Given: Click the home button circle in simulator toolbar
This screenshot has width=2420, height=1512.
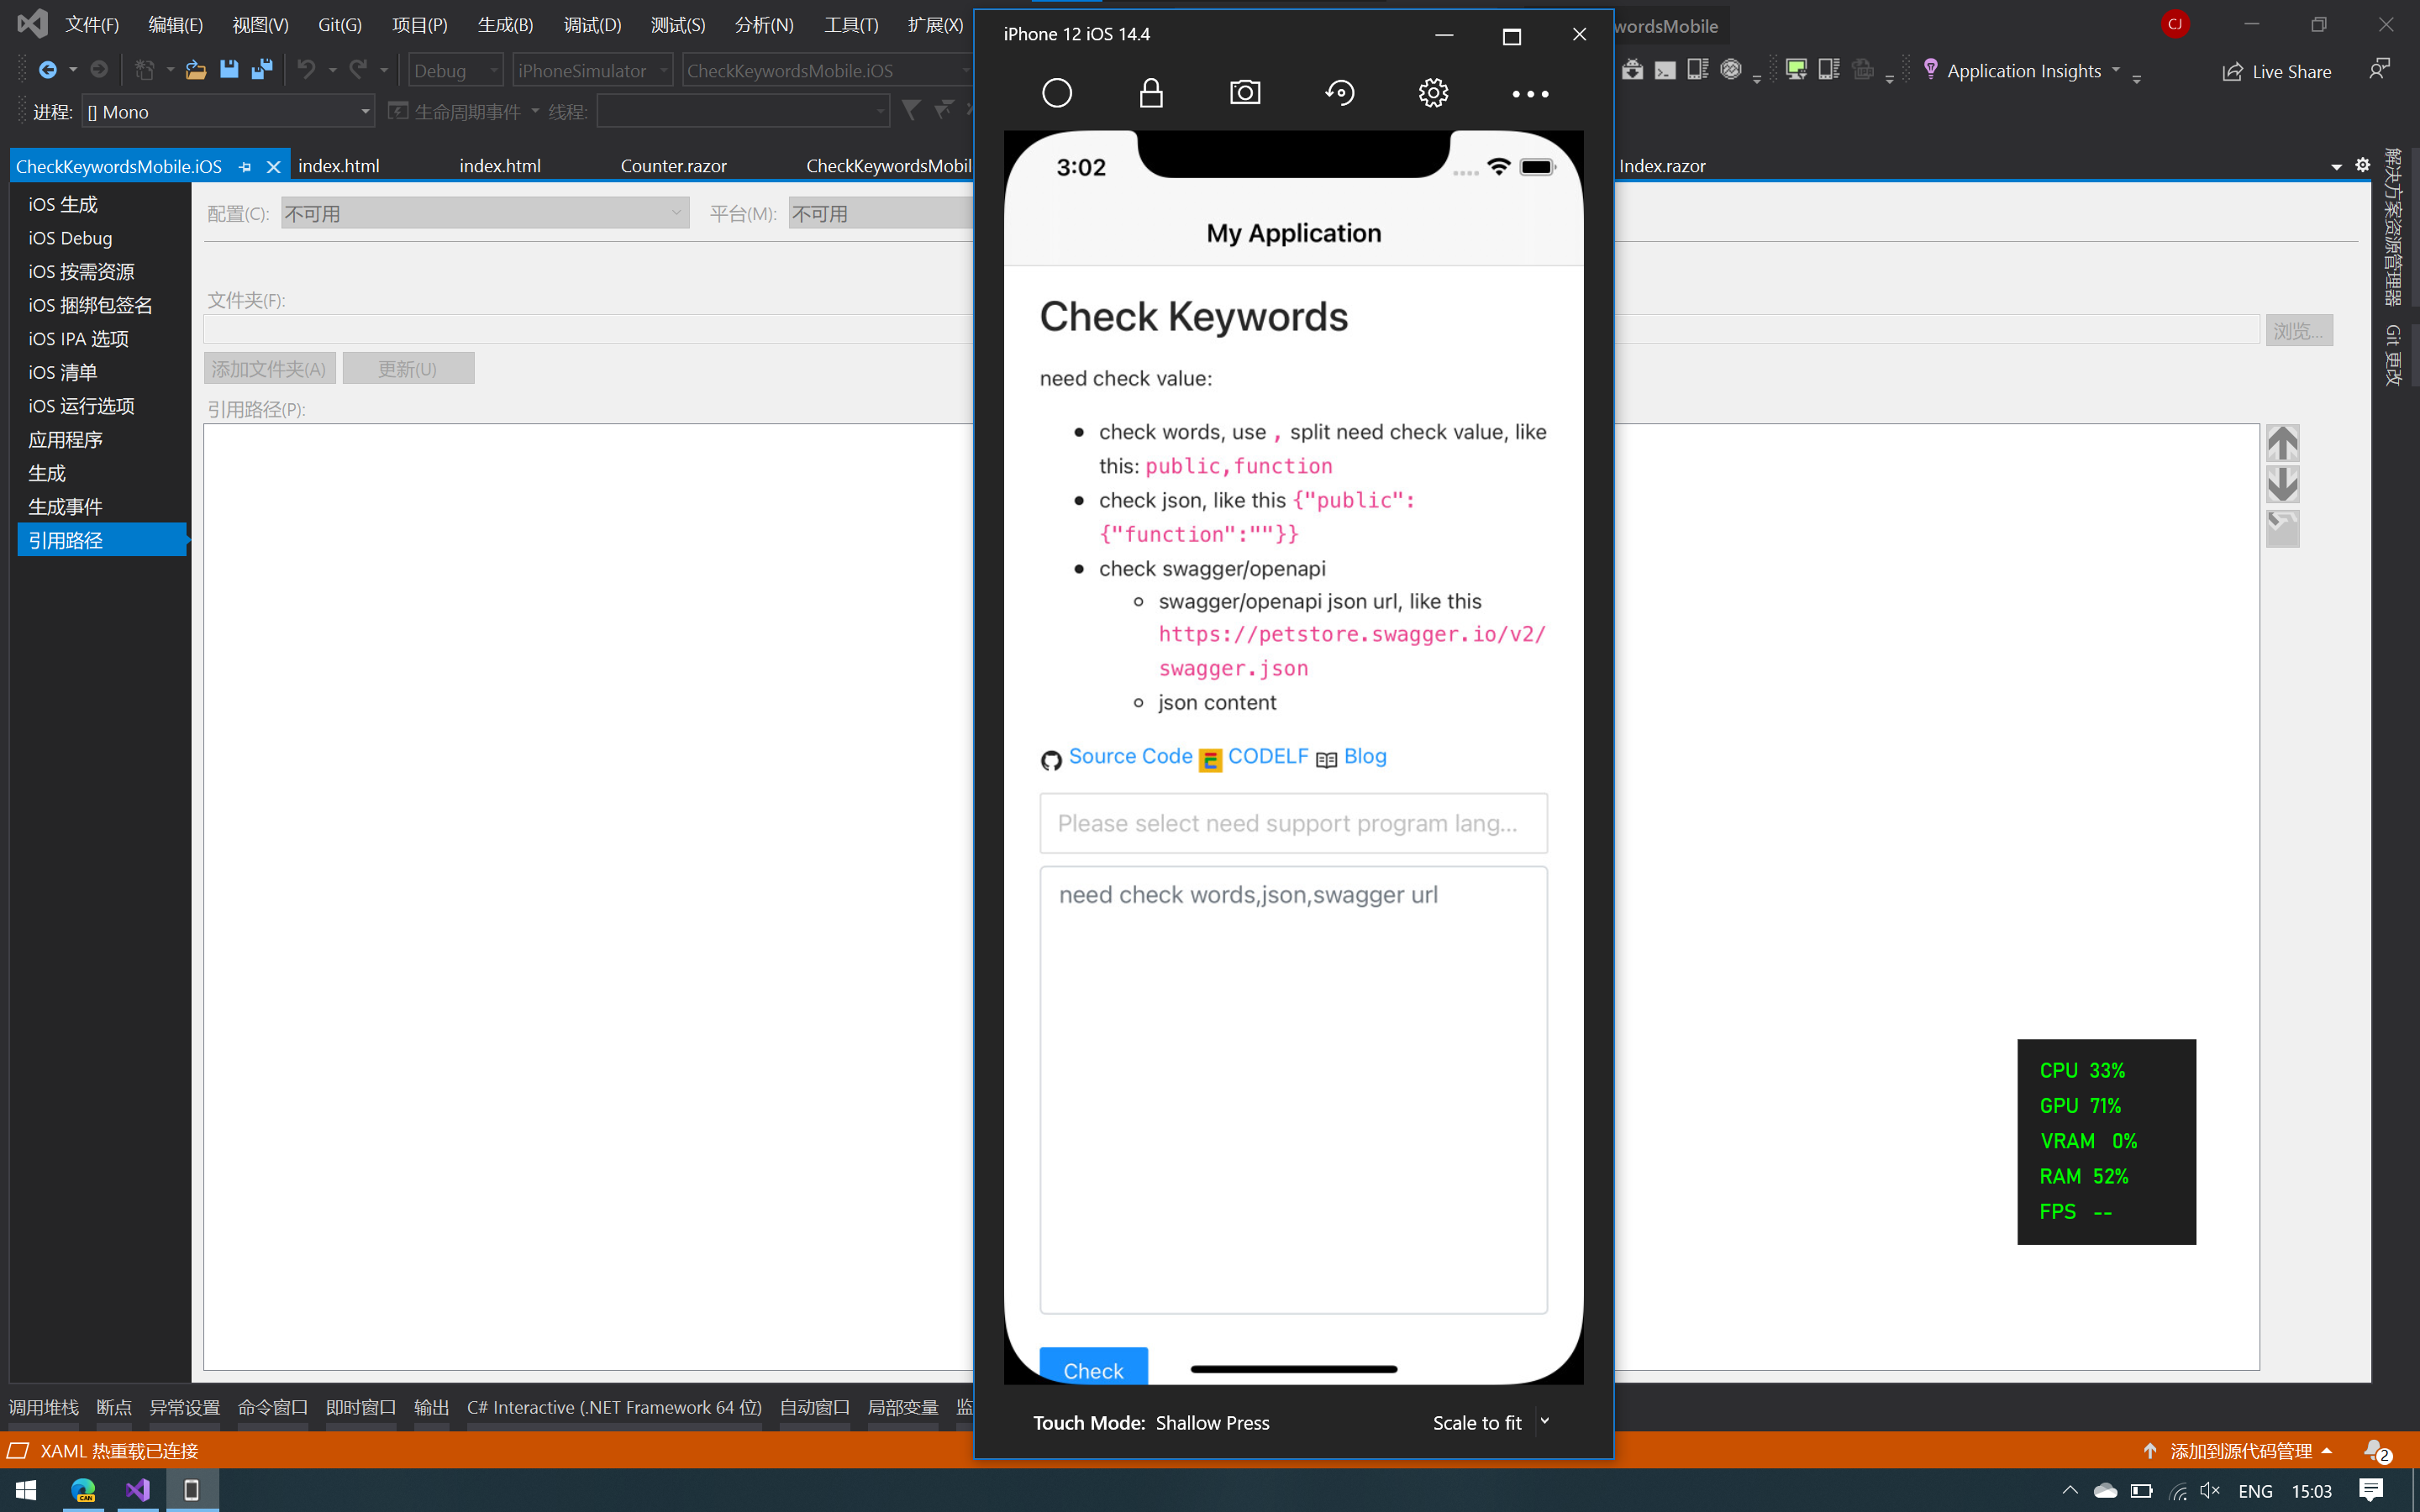Looking at the screenshot, I should tap(1058, 94).
